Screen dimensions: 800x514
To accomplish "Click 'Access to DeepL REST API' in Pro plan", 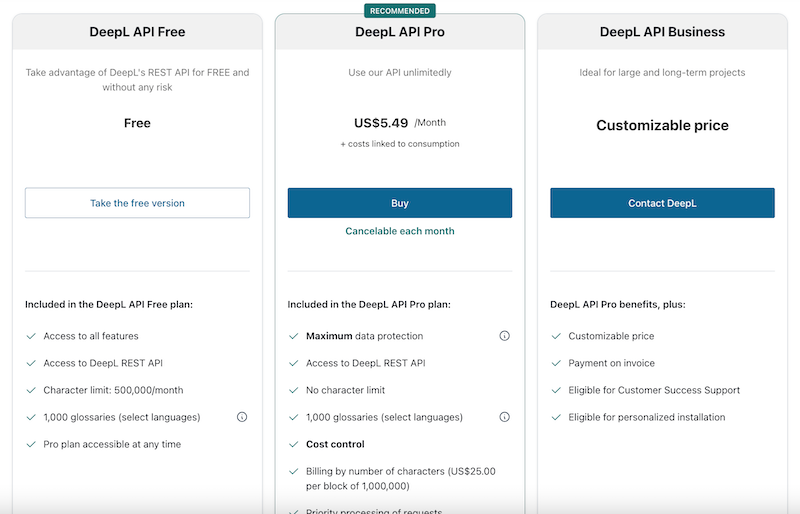I will point(365,363).
